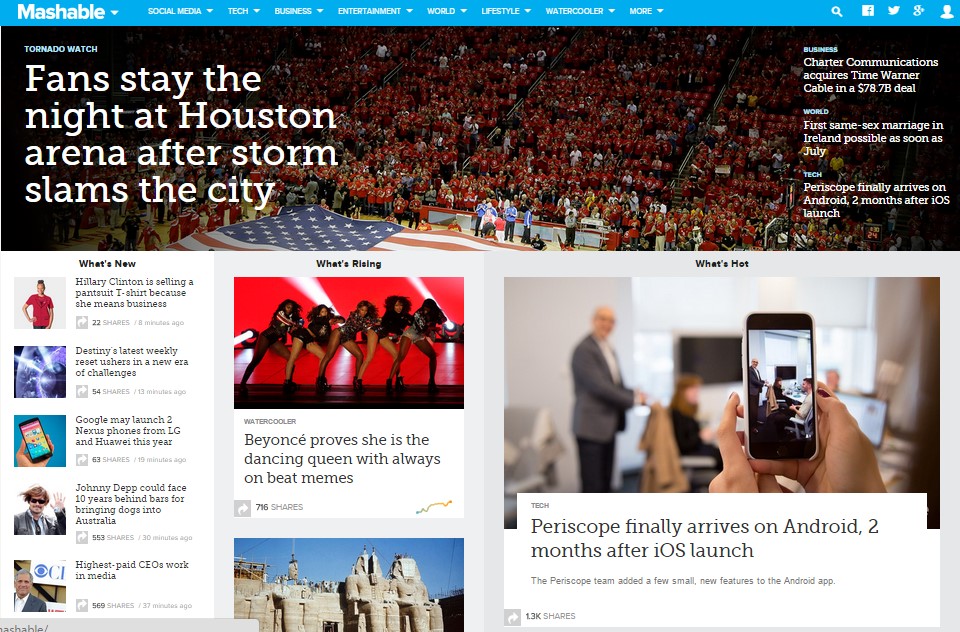The image size is (960, 632).
Task: Click the World tag in hero sidebar
Action: [x=816, y=111]
